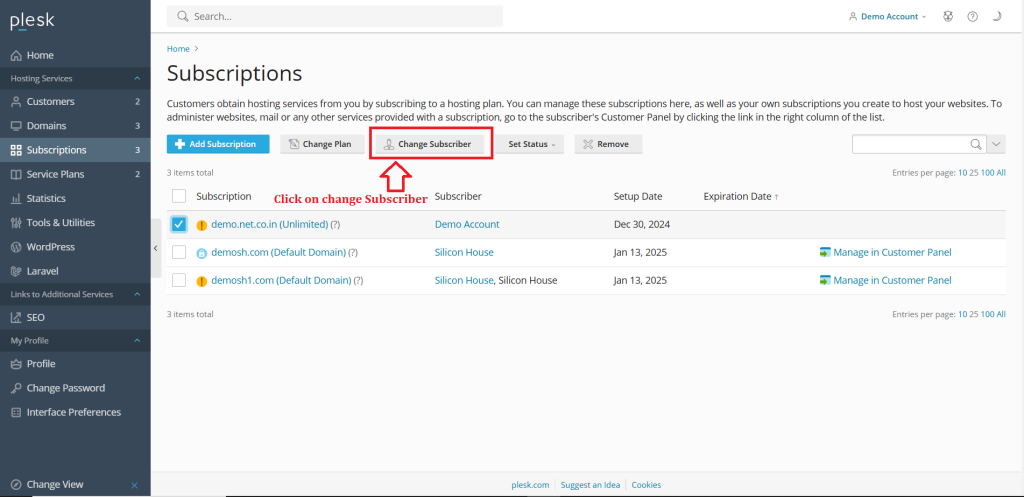Click the Tools & Utilities sliders icon

pos(16,223)
